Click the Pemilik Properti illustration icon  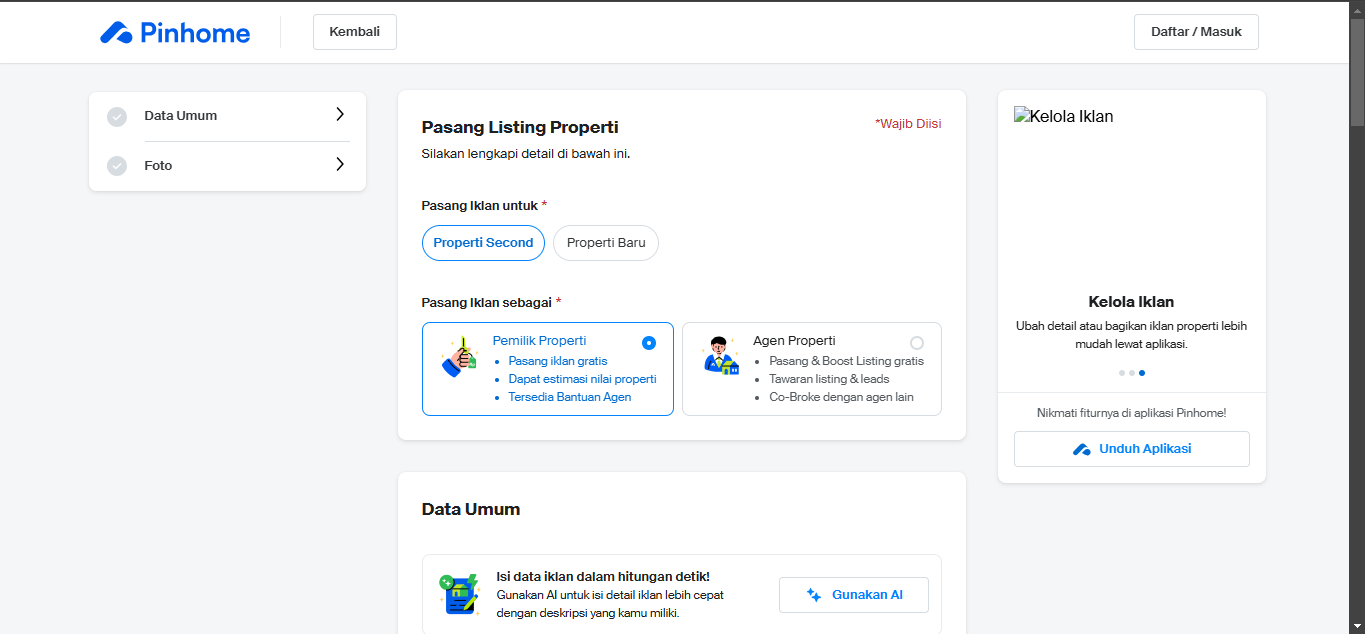click(459, 357)
